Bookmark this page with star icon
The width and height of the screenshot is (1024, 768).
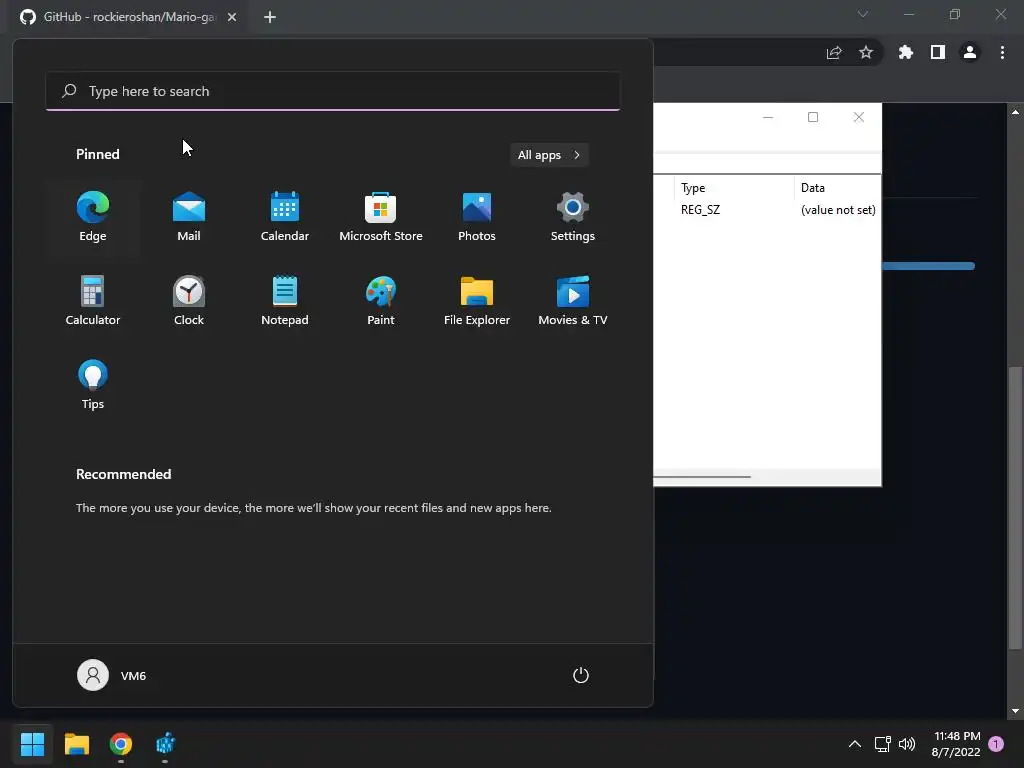[866, 52]
